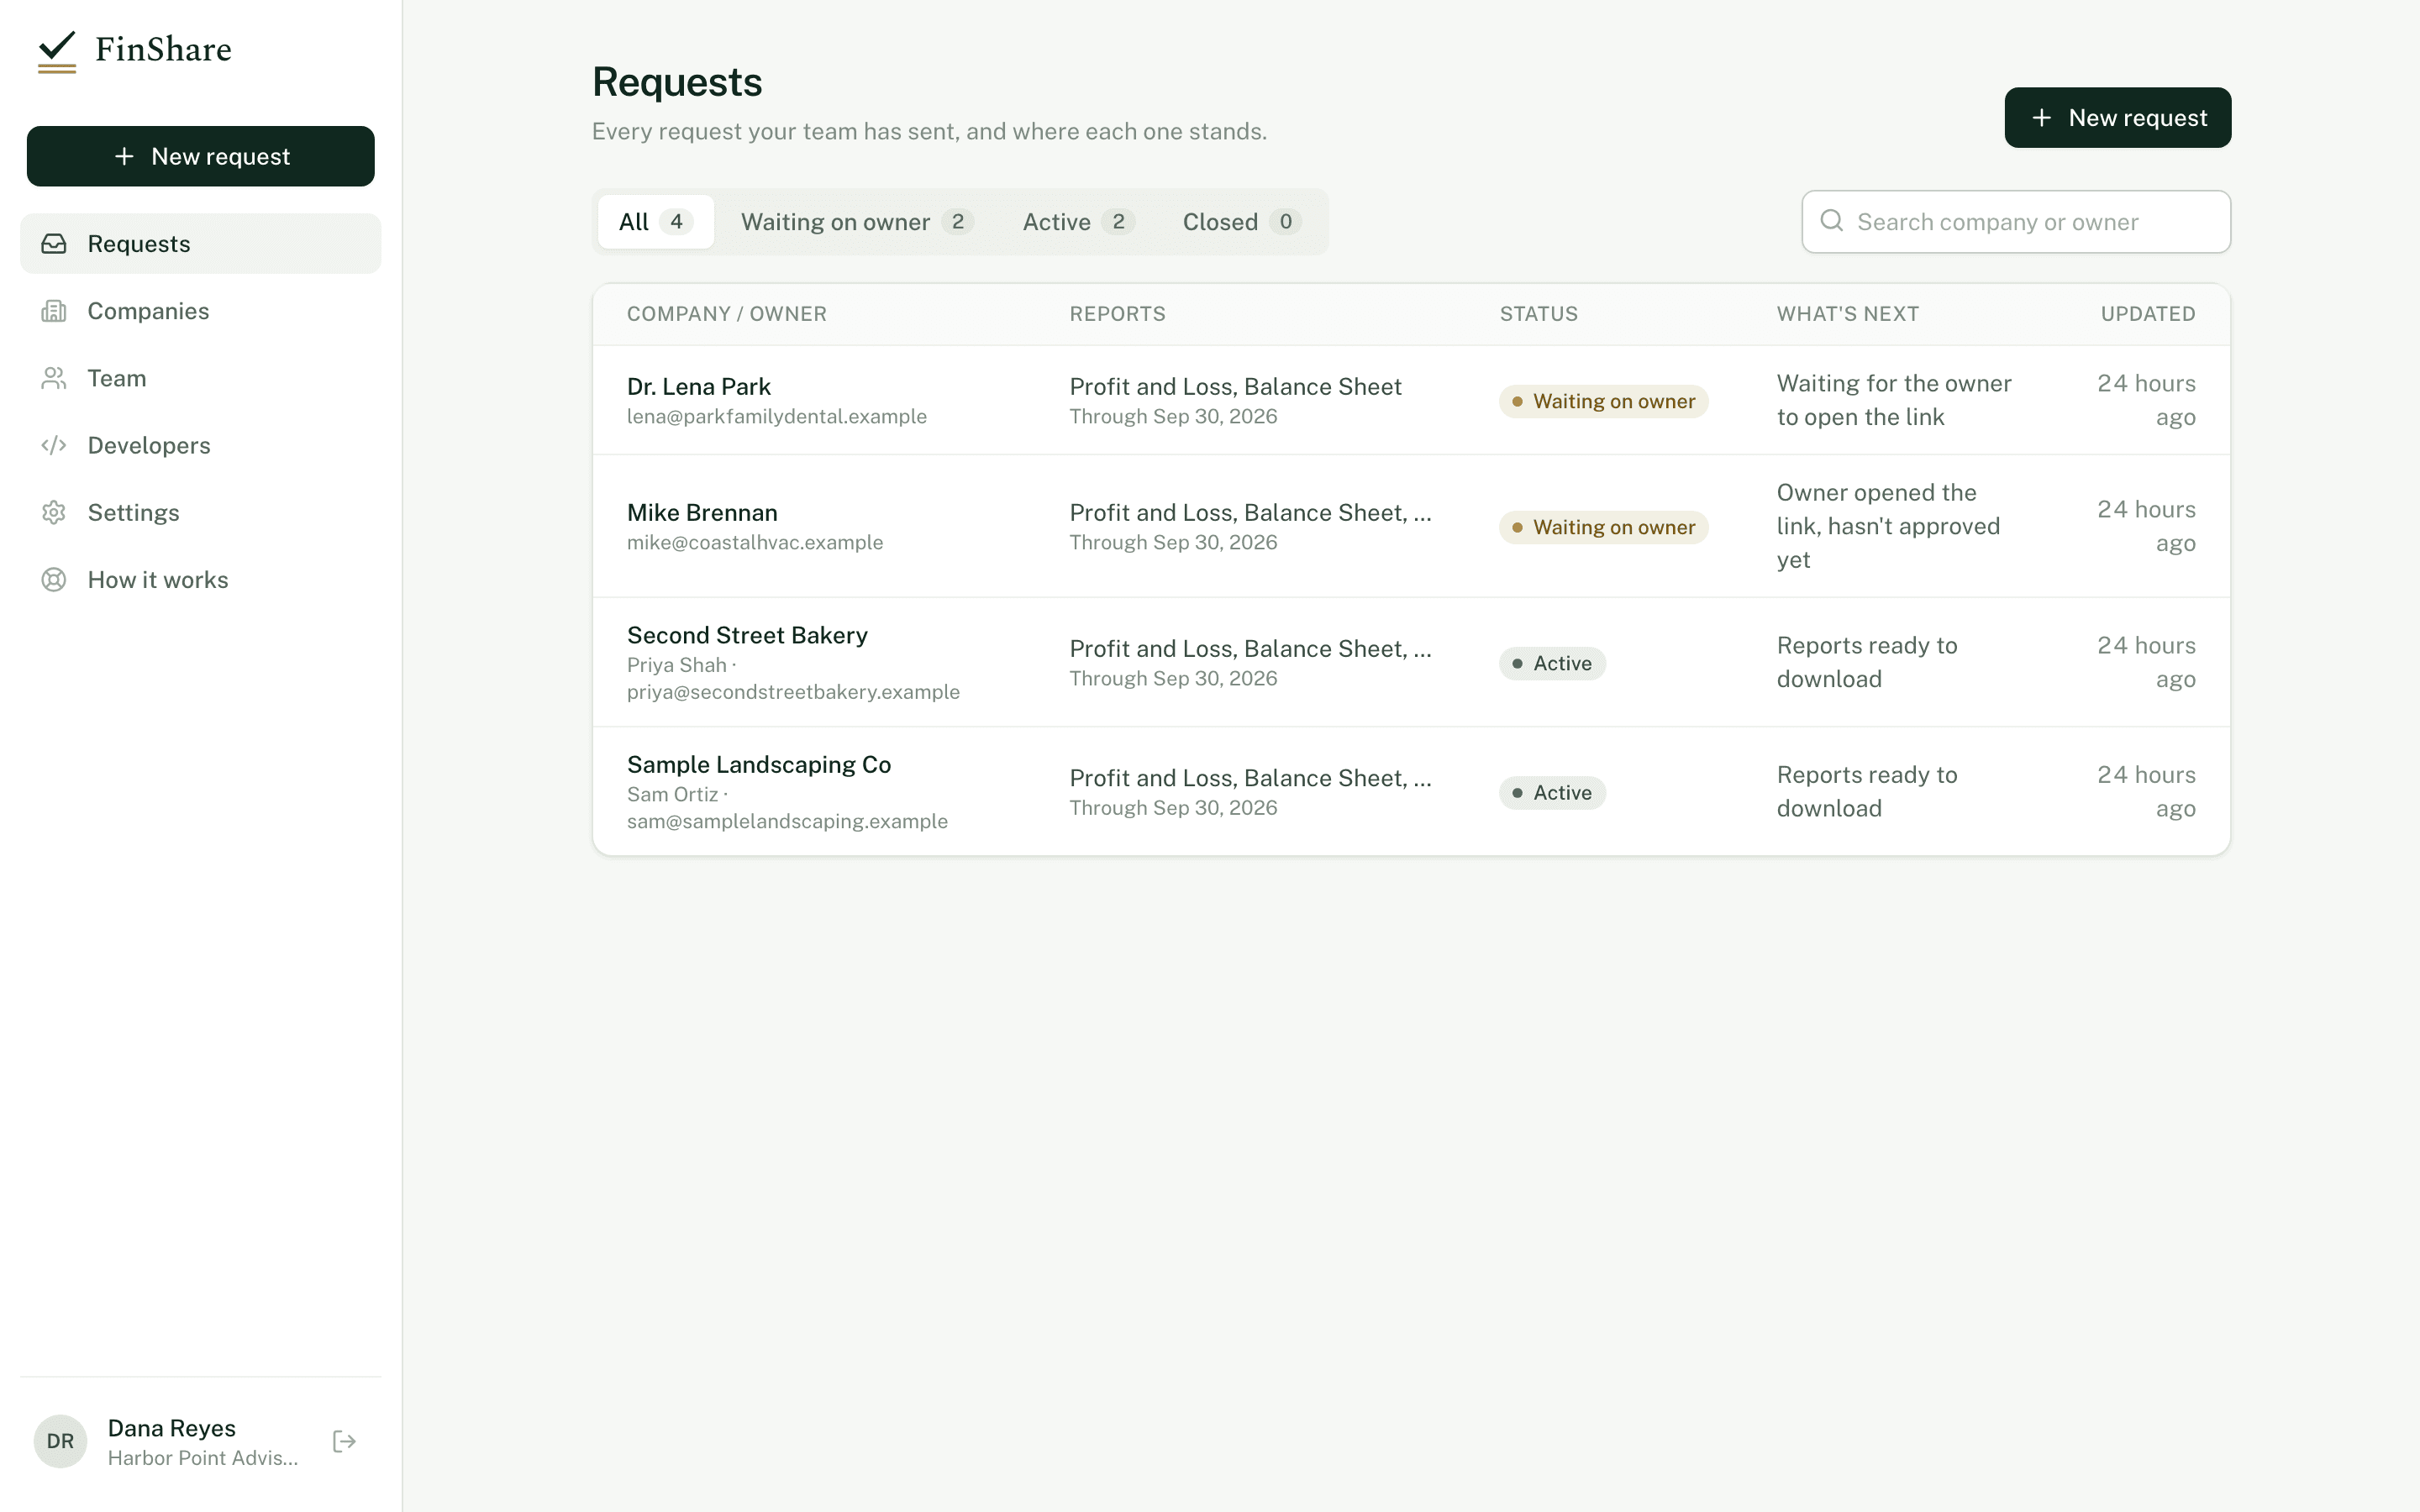This screenshot has height=1512, width=2420.
Task: Click the FinShare checkmark logo icon
Action: (57, 51)
